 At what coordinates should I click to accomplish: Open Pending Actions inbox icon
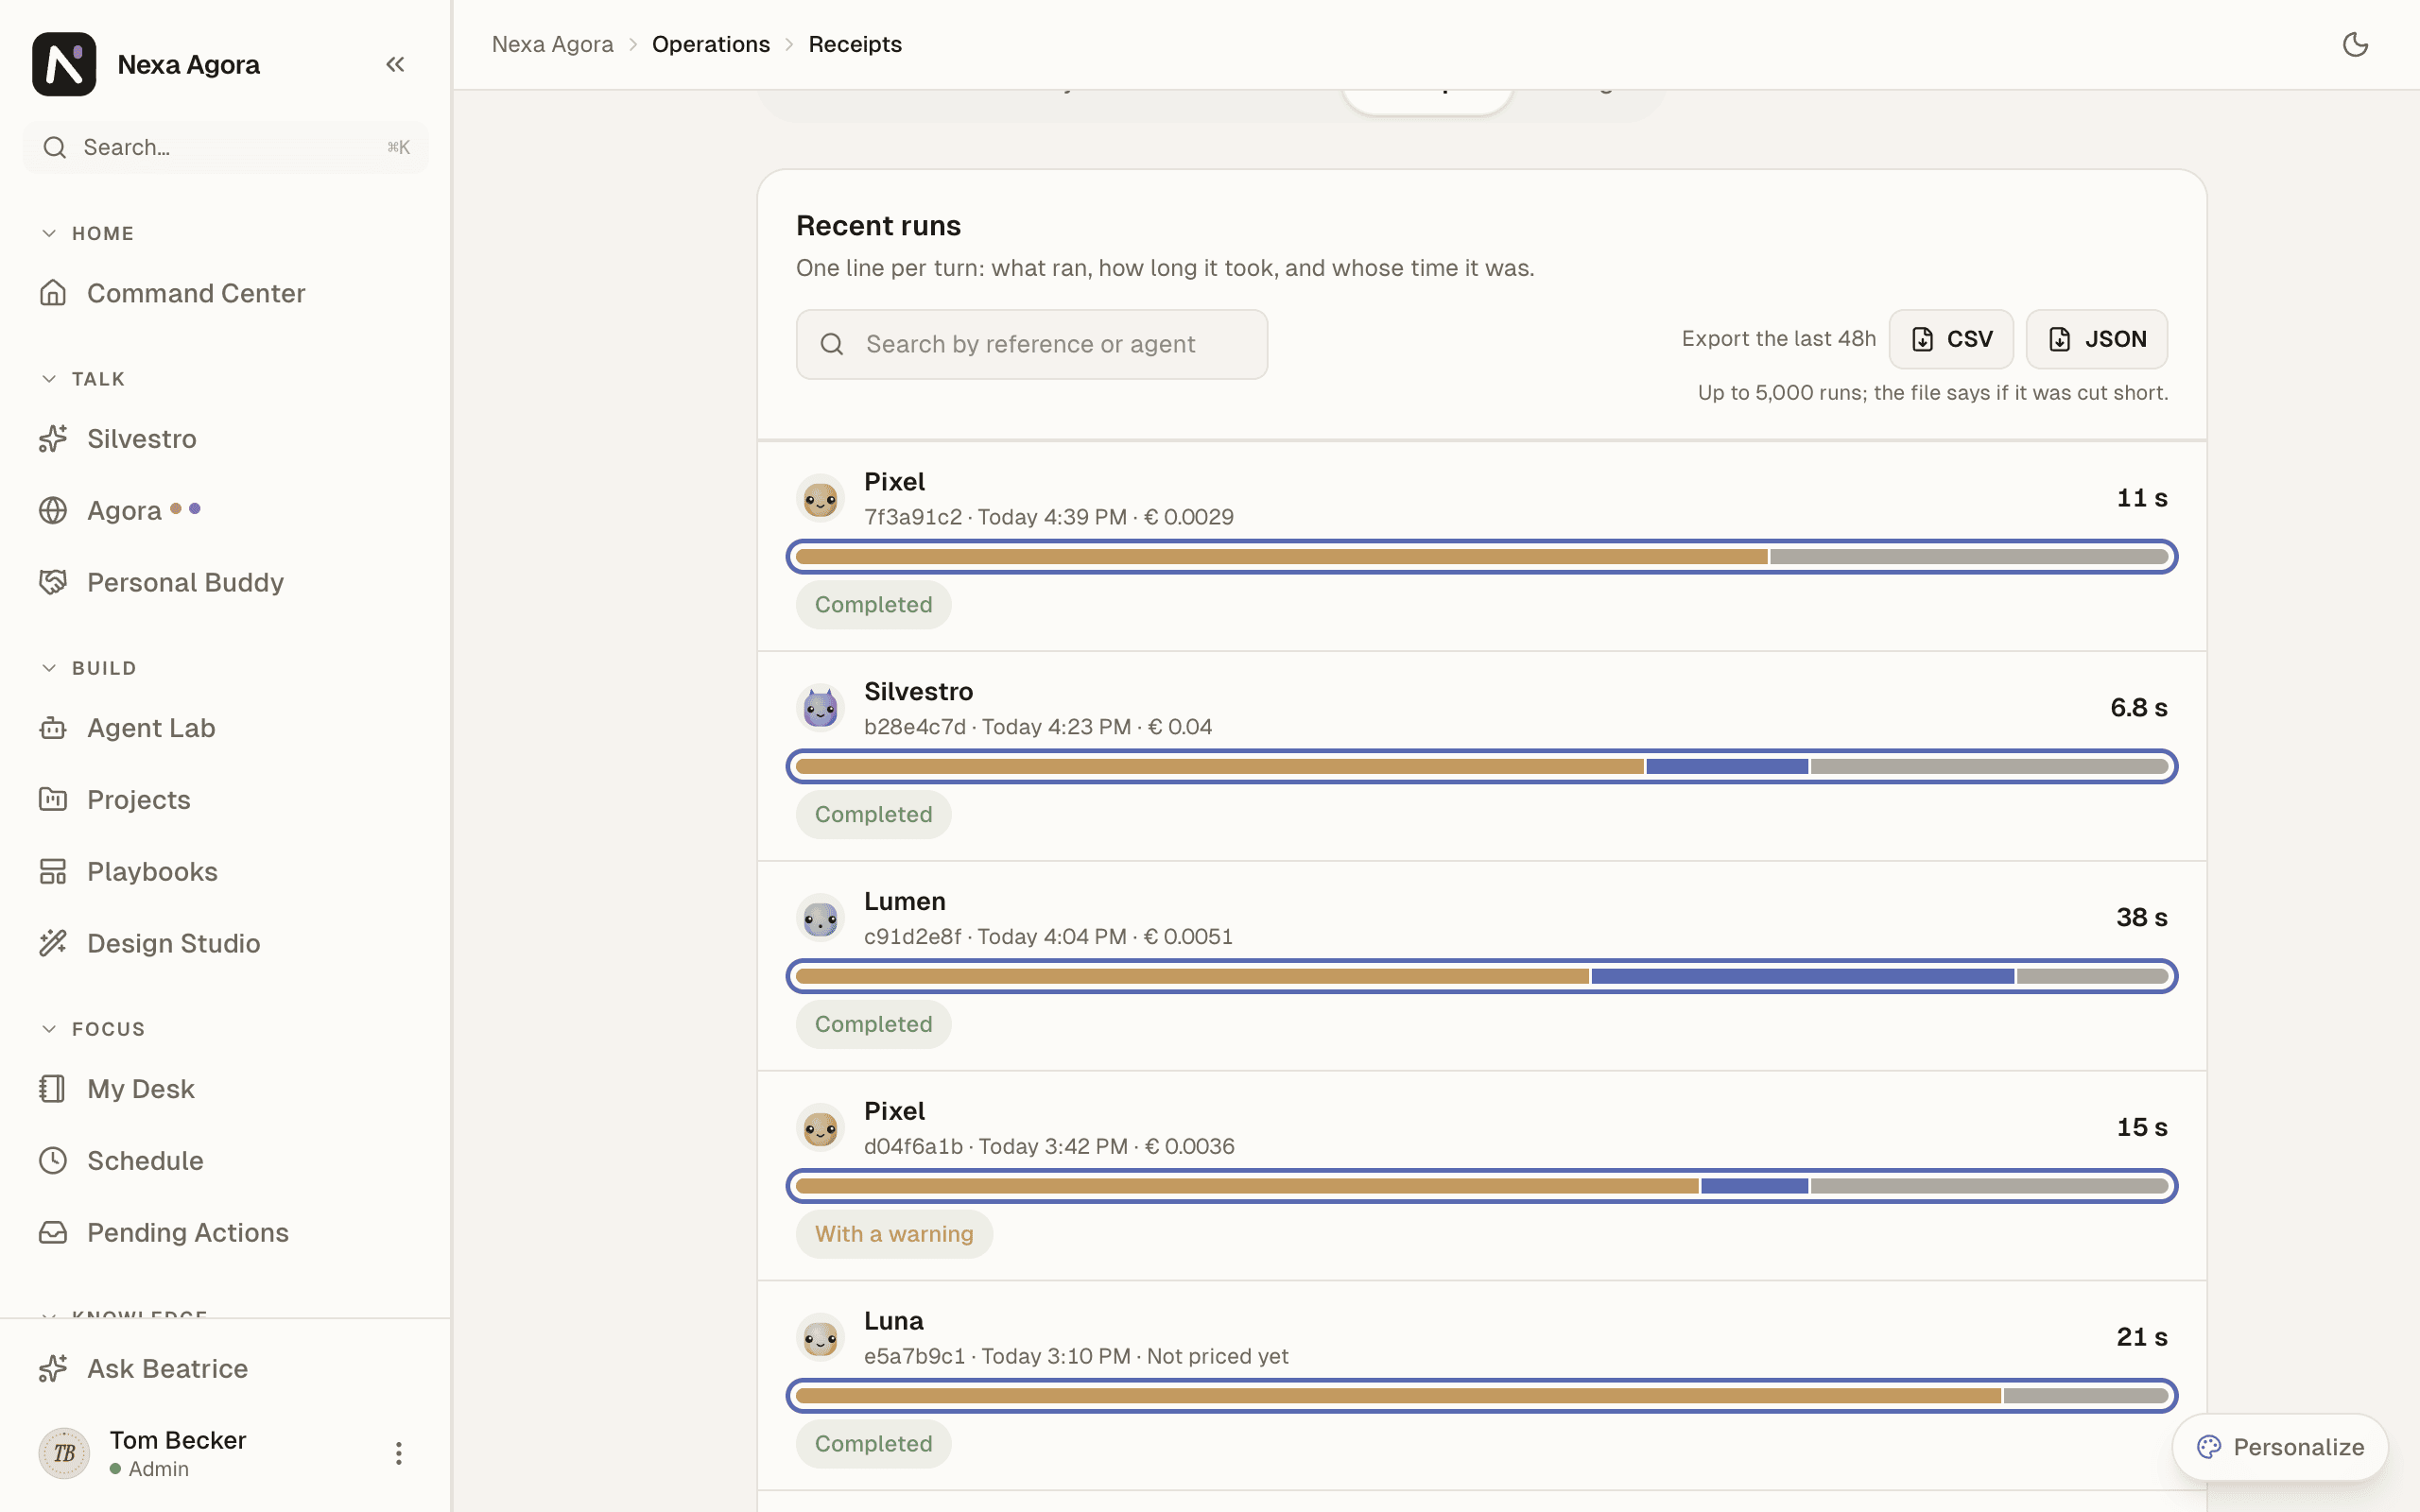pyautogui.click(x=53, y=1233)
